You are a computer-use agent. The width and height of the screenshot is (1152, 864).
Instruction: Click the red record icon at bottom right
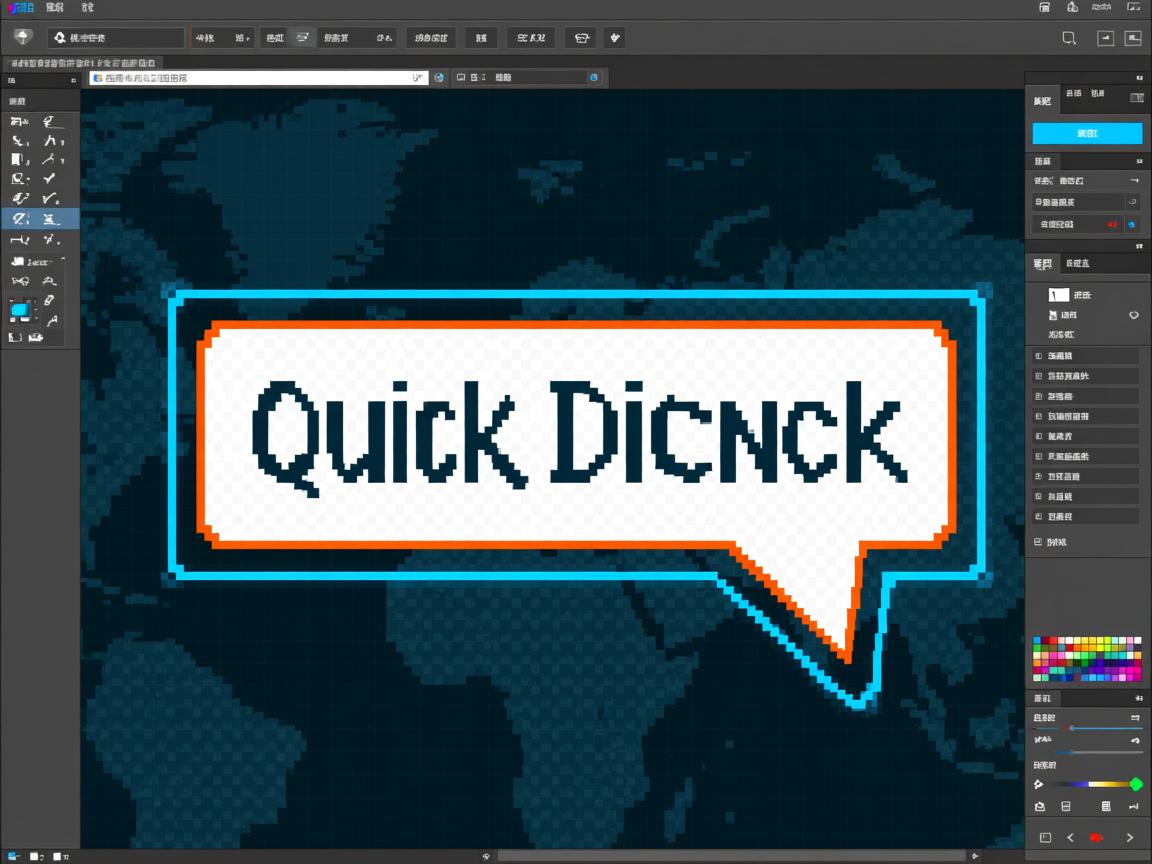click(x=1096, y=837)
